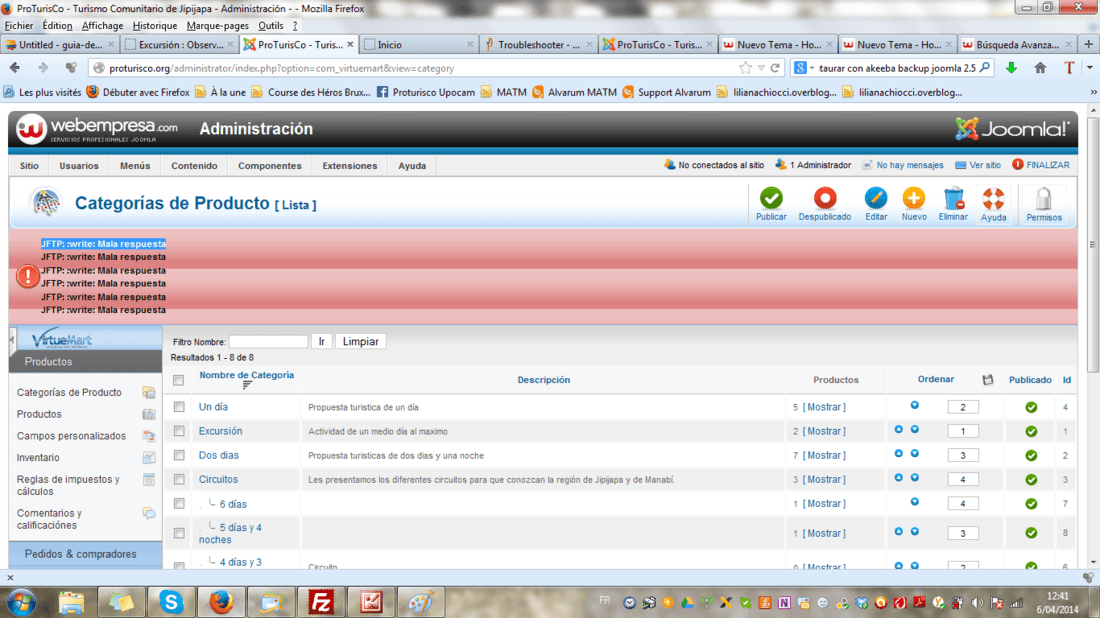
Task: Click the order field for Un día
Action: click(962, 407)
